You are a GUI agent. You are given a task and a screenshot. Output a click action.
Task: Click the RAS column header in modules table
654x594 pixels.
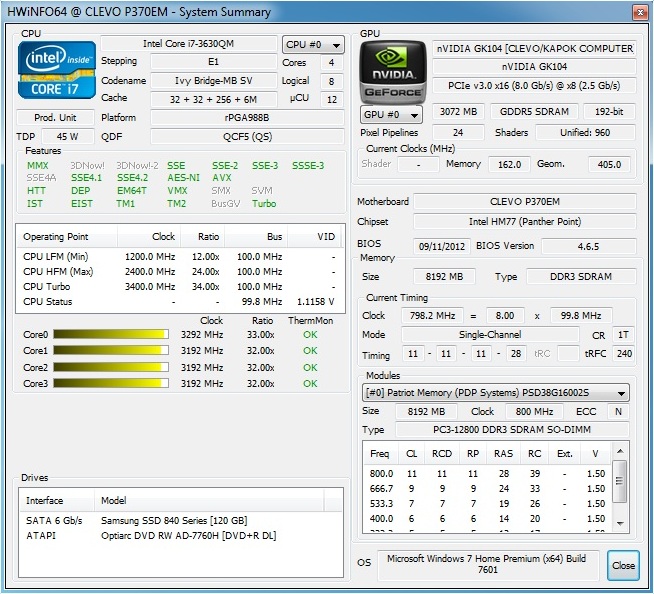(x=503, y=453)
